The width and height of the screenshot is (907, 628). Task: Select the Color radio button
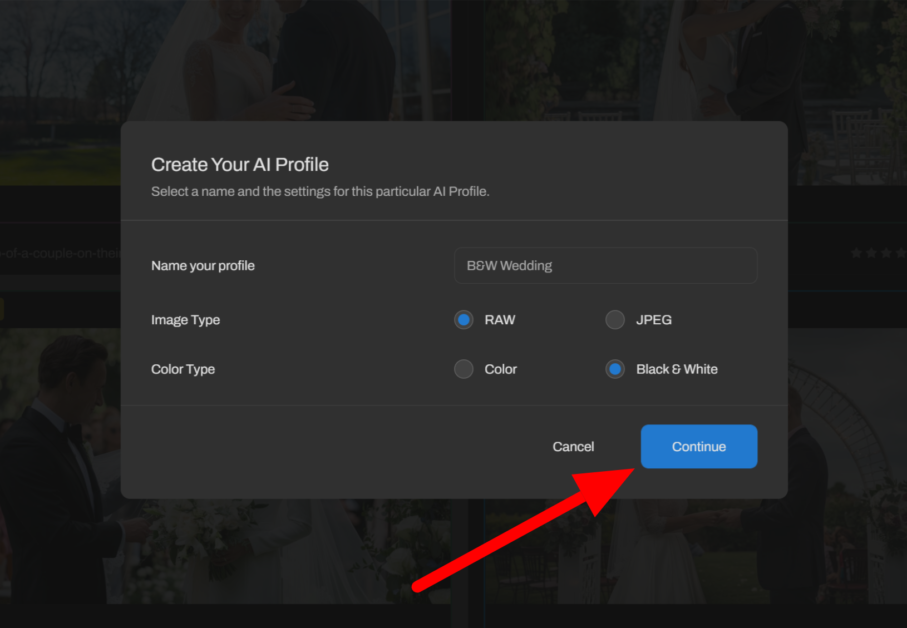463,369
